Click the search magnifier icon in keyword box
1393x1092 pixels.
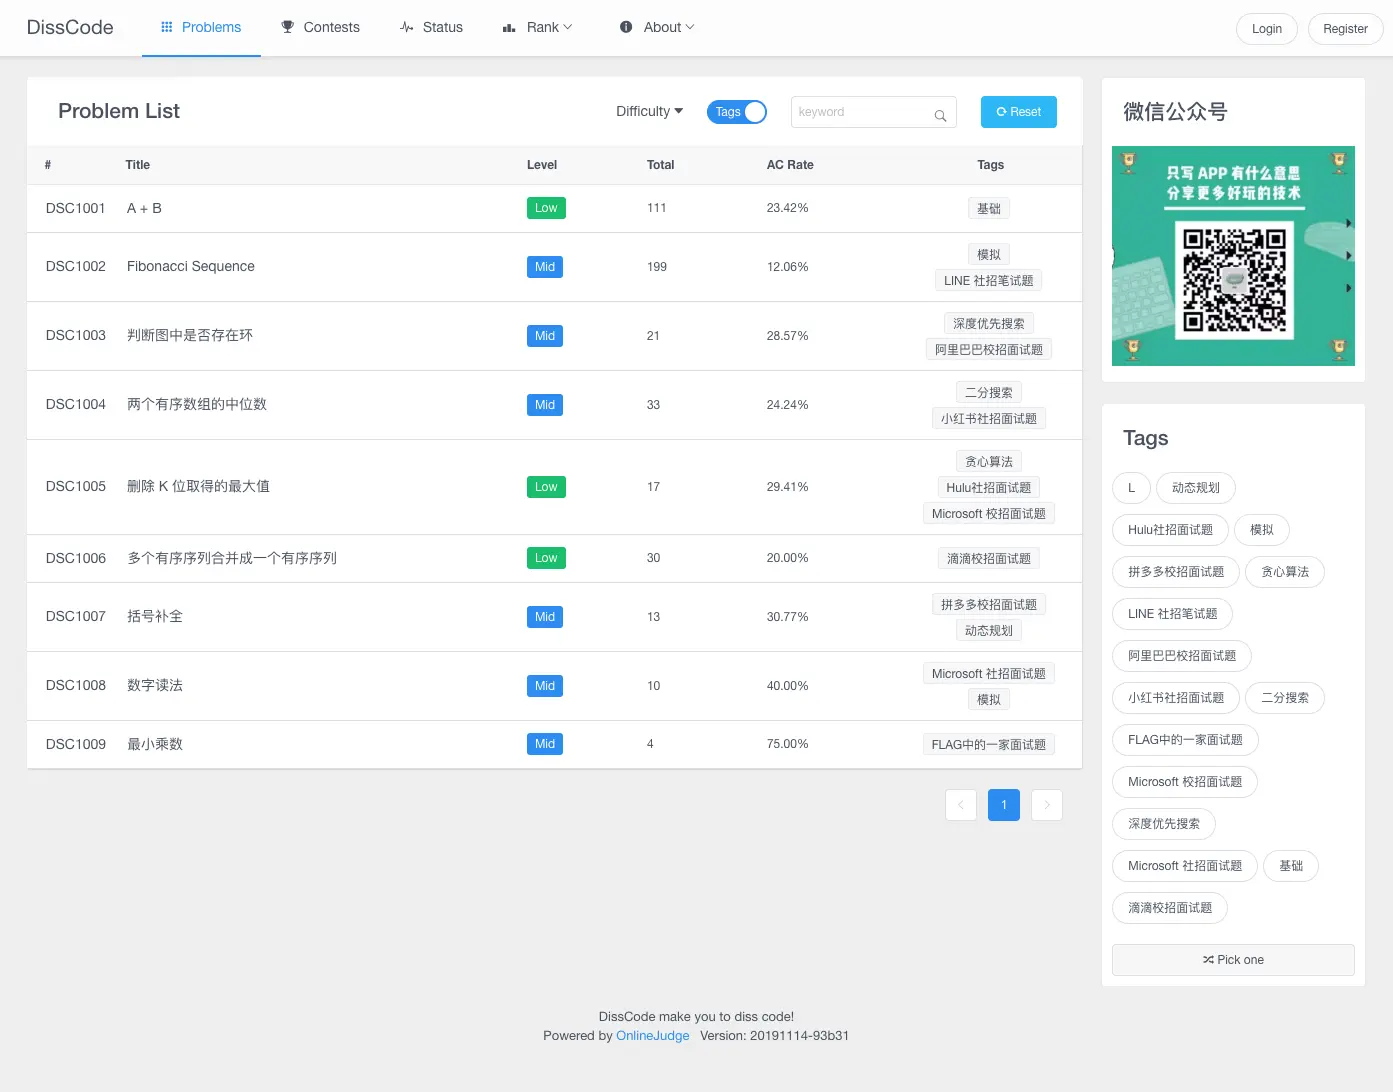click(x=940, y=116)
